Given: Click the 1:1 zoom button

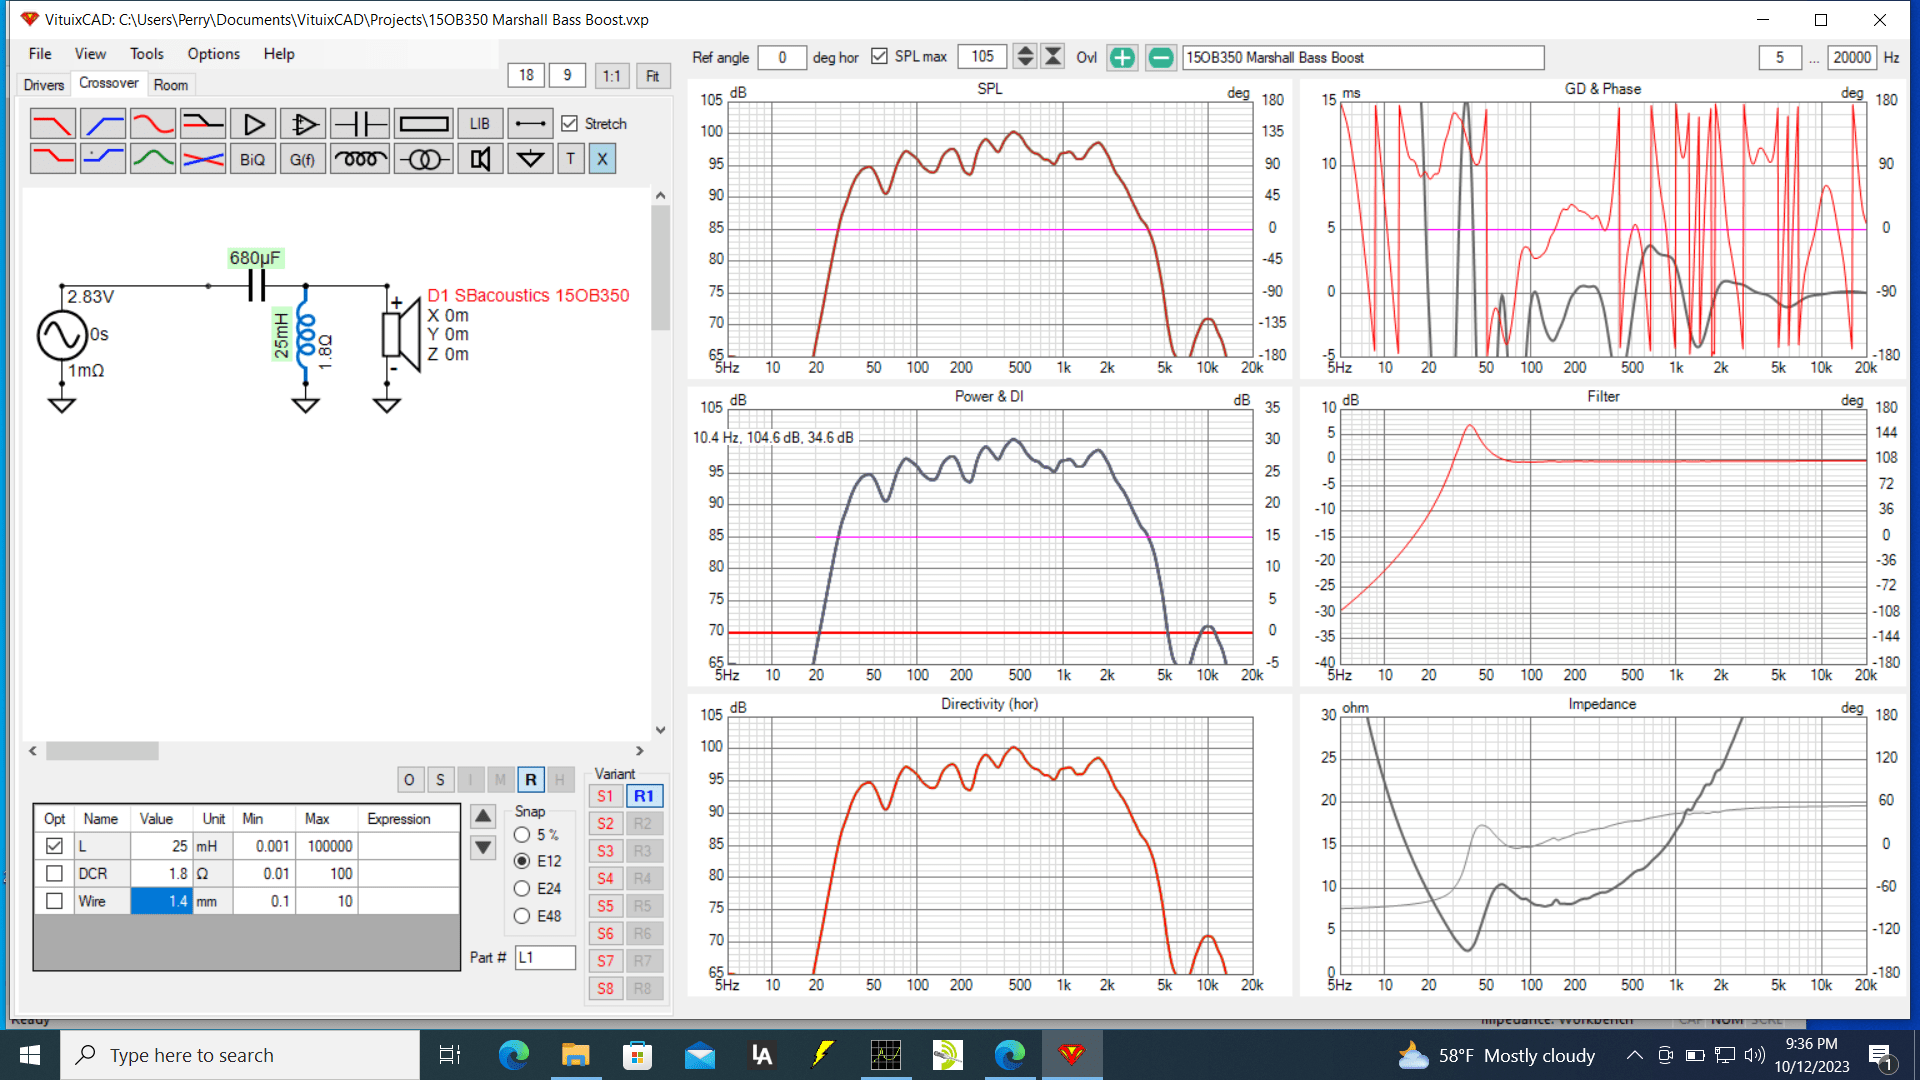Looking at the screenshot, I should [612, 76].
